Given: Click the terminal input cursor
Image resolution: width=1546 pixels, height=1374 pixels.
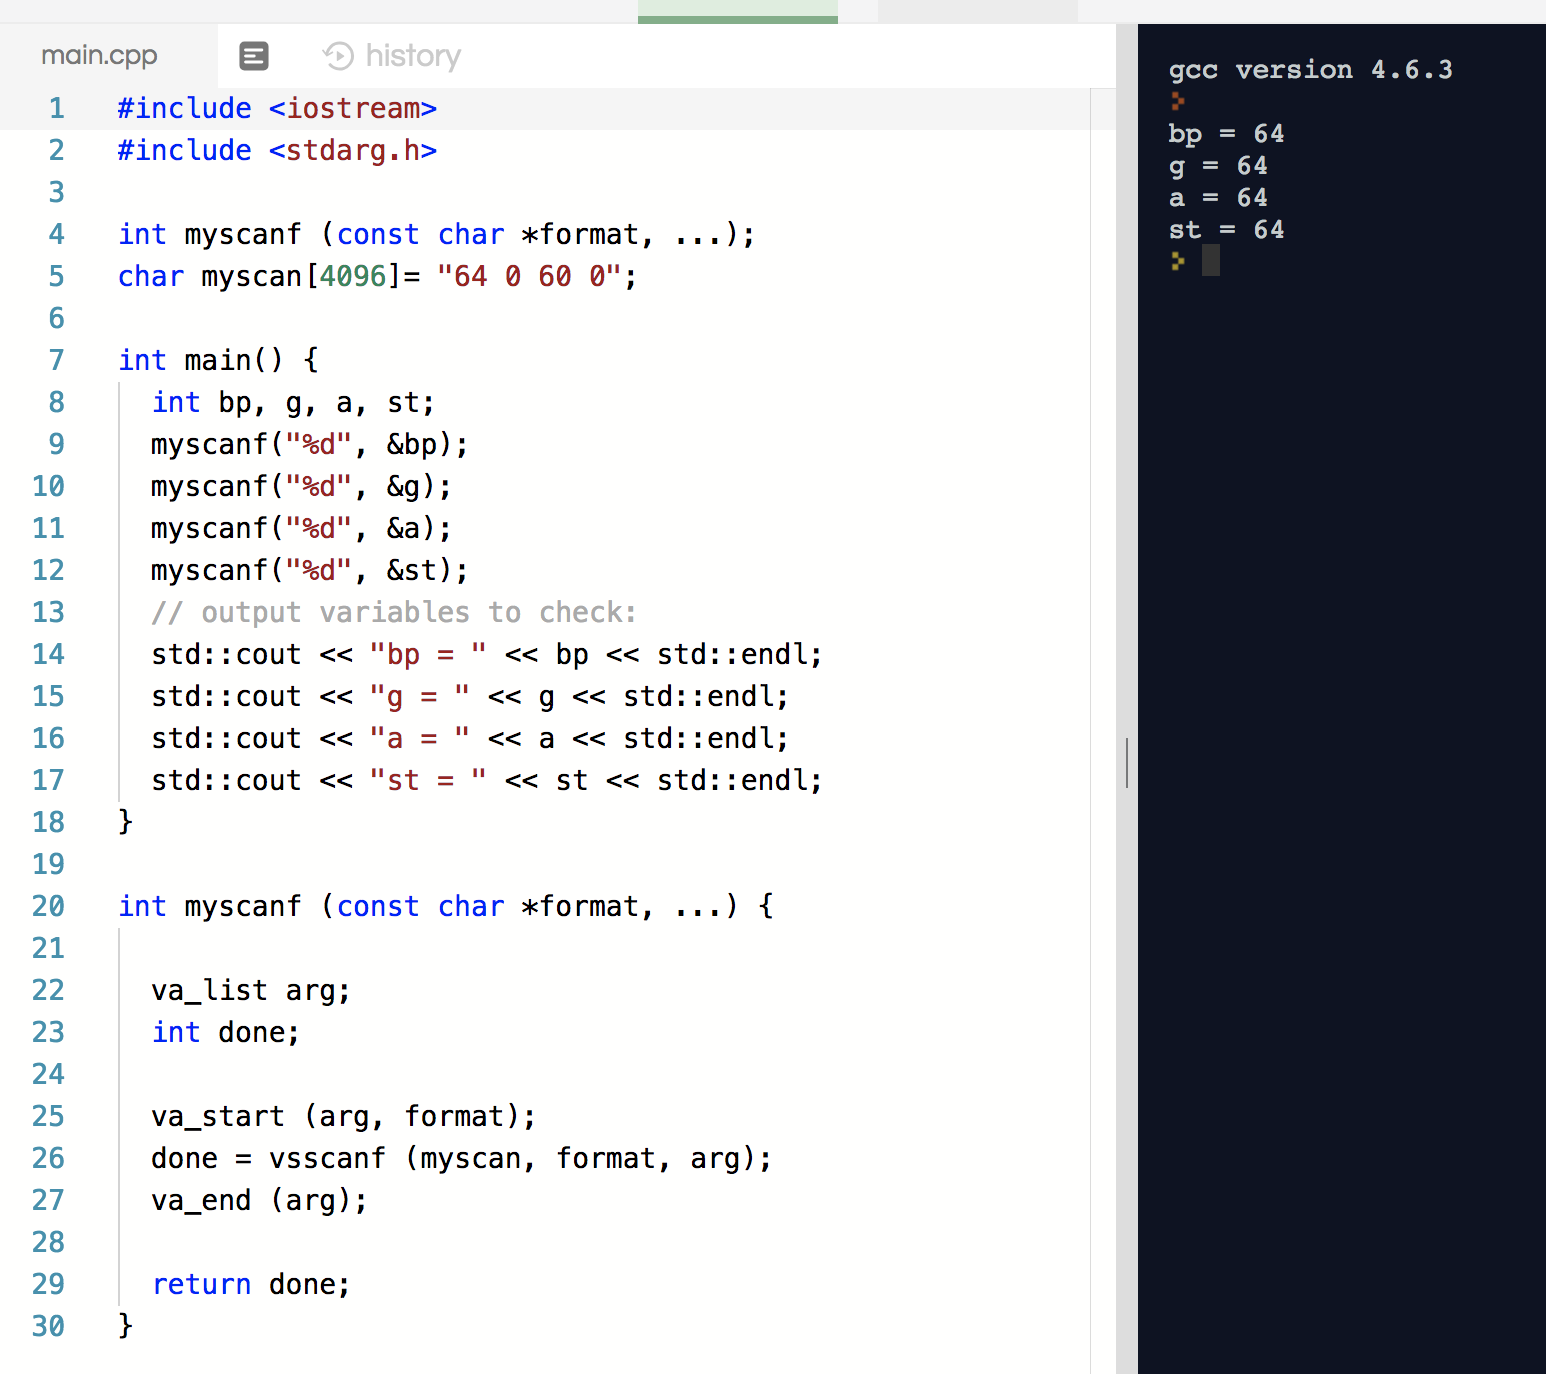Looking at the screenshot, I should 1211,262.
